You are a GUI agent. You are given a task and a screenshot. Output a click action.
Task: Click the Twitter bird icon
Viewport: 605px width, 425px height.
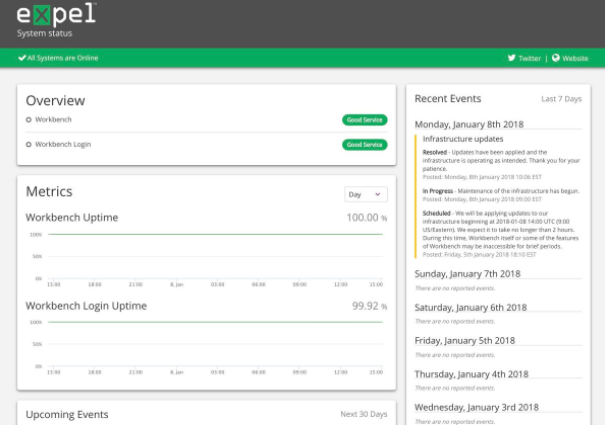click(x=512, y=58)
